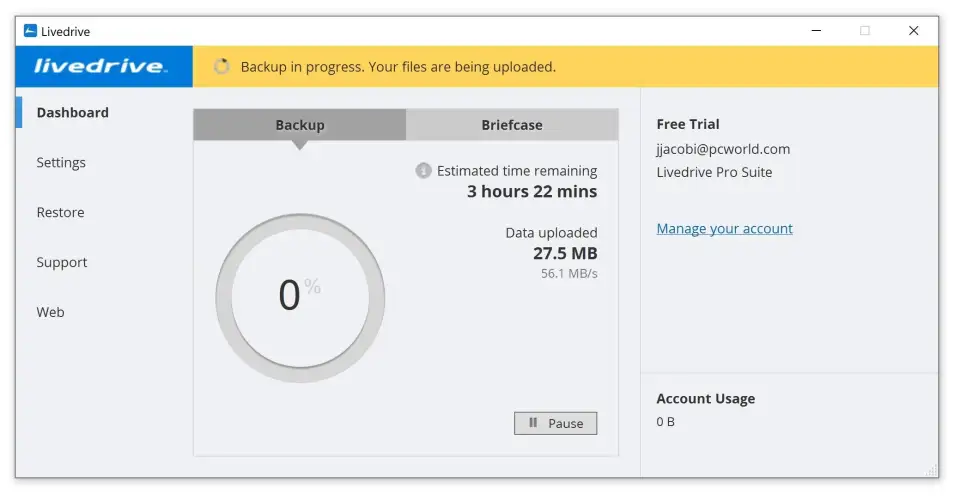The height and width of the screenshot is (500, 960).
Task: Click the 3 hours 22 mins estimate
Action: [531, 192]
